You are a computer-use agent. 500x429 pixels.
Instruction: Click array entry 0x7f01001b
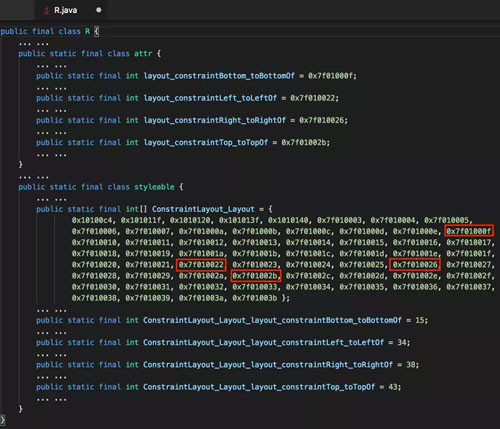point(255,254)
